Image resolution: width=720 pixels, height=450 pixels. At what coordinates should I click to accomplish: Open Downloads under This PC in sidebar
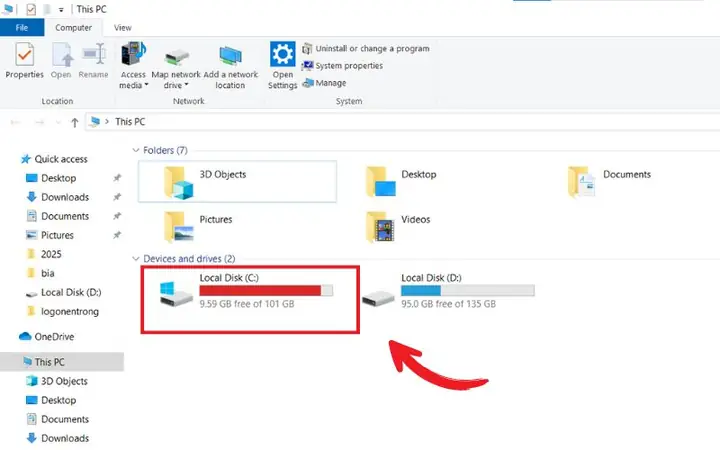point(57,438)
